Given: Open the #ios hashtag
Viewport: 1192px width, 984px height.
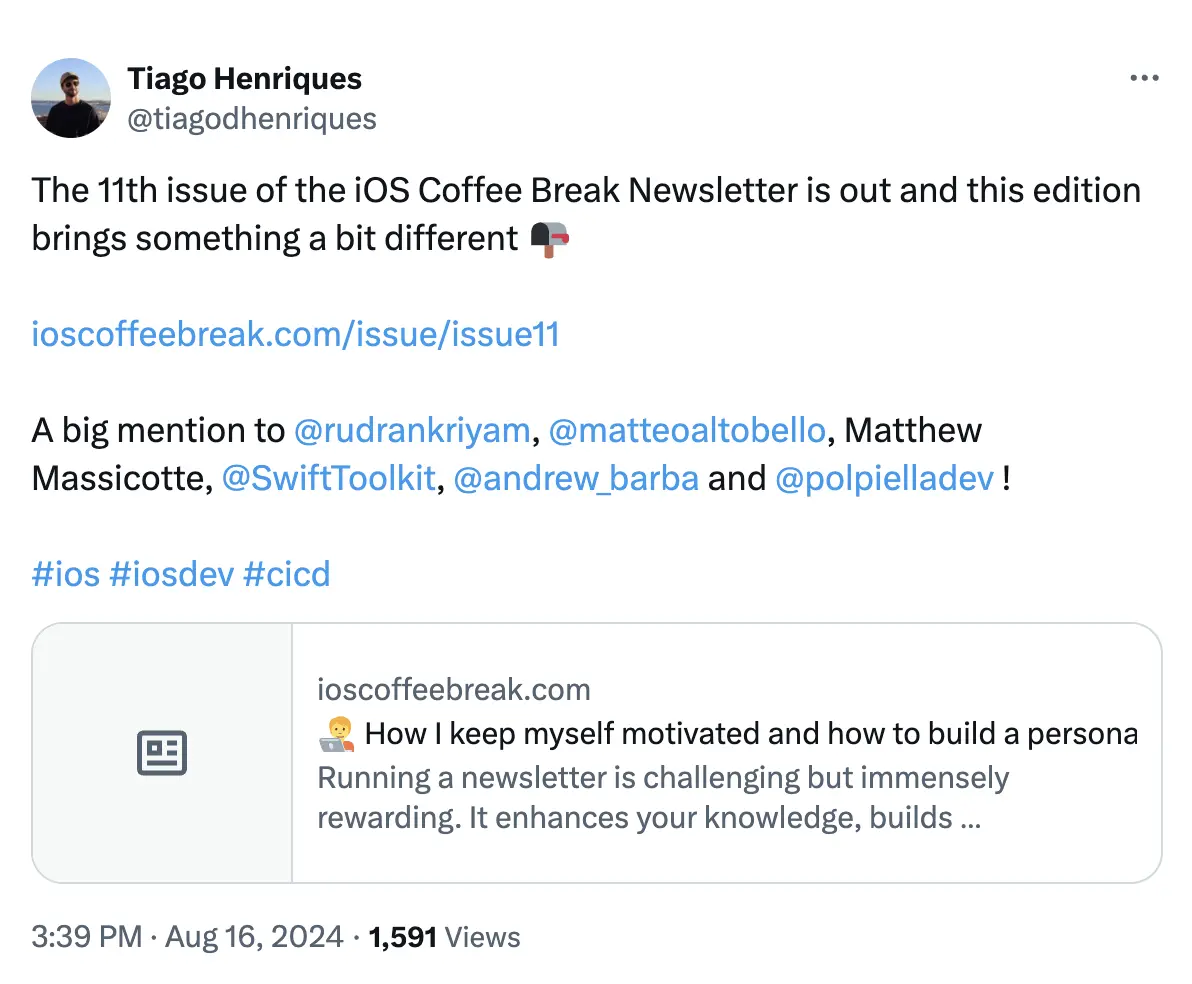Looking at the screenshot, I should (66, 573).
